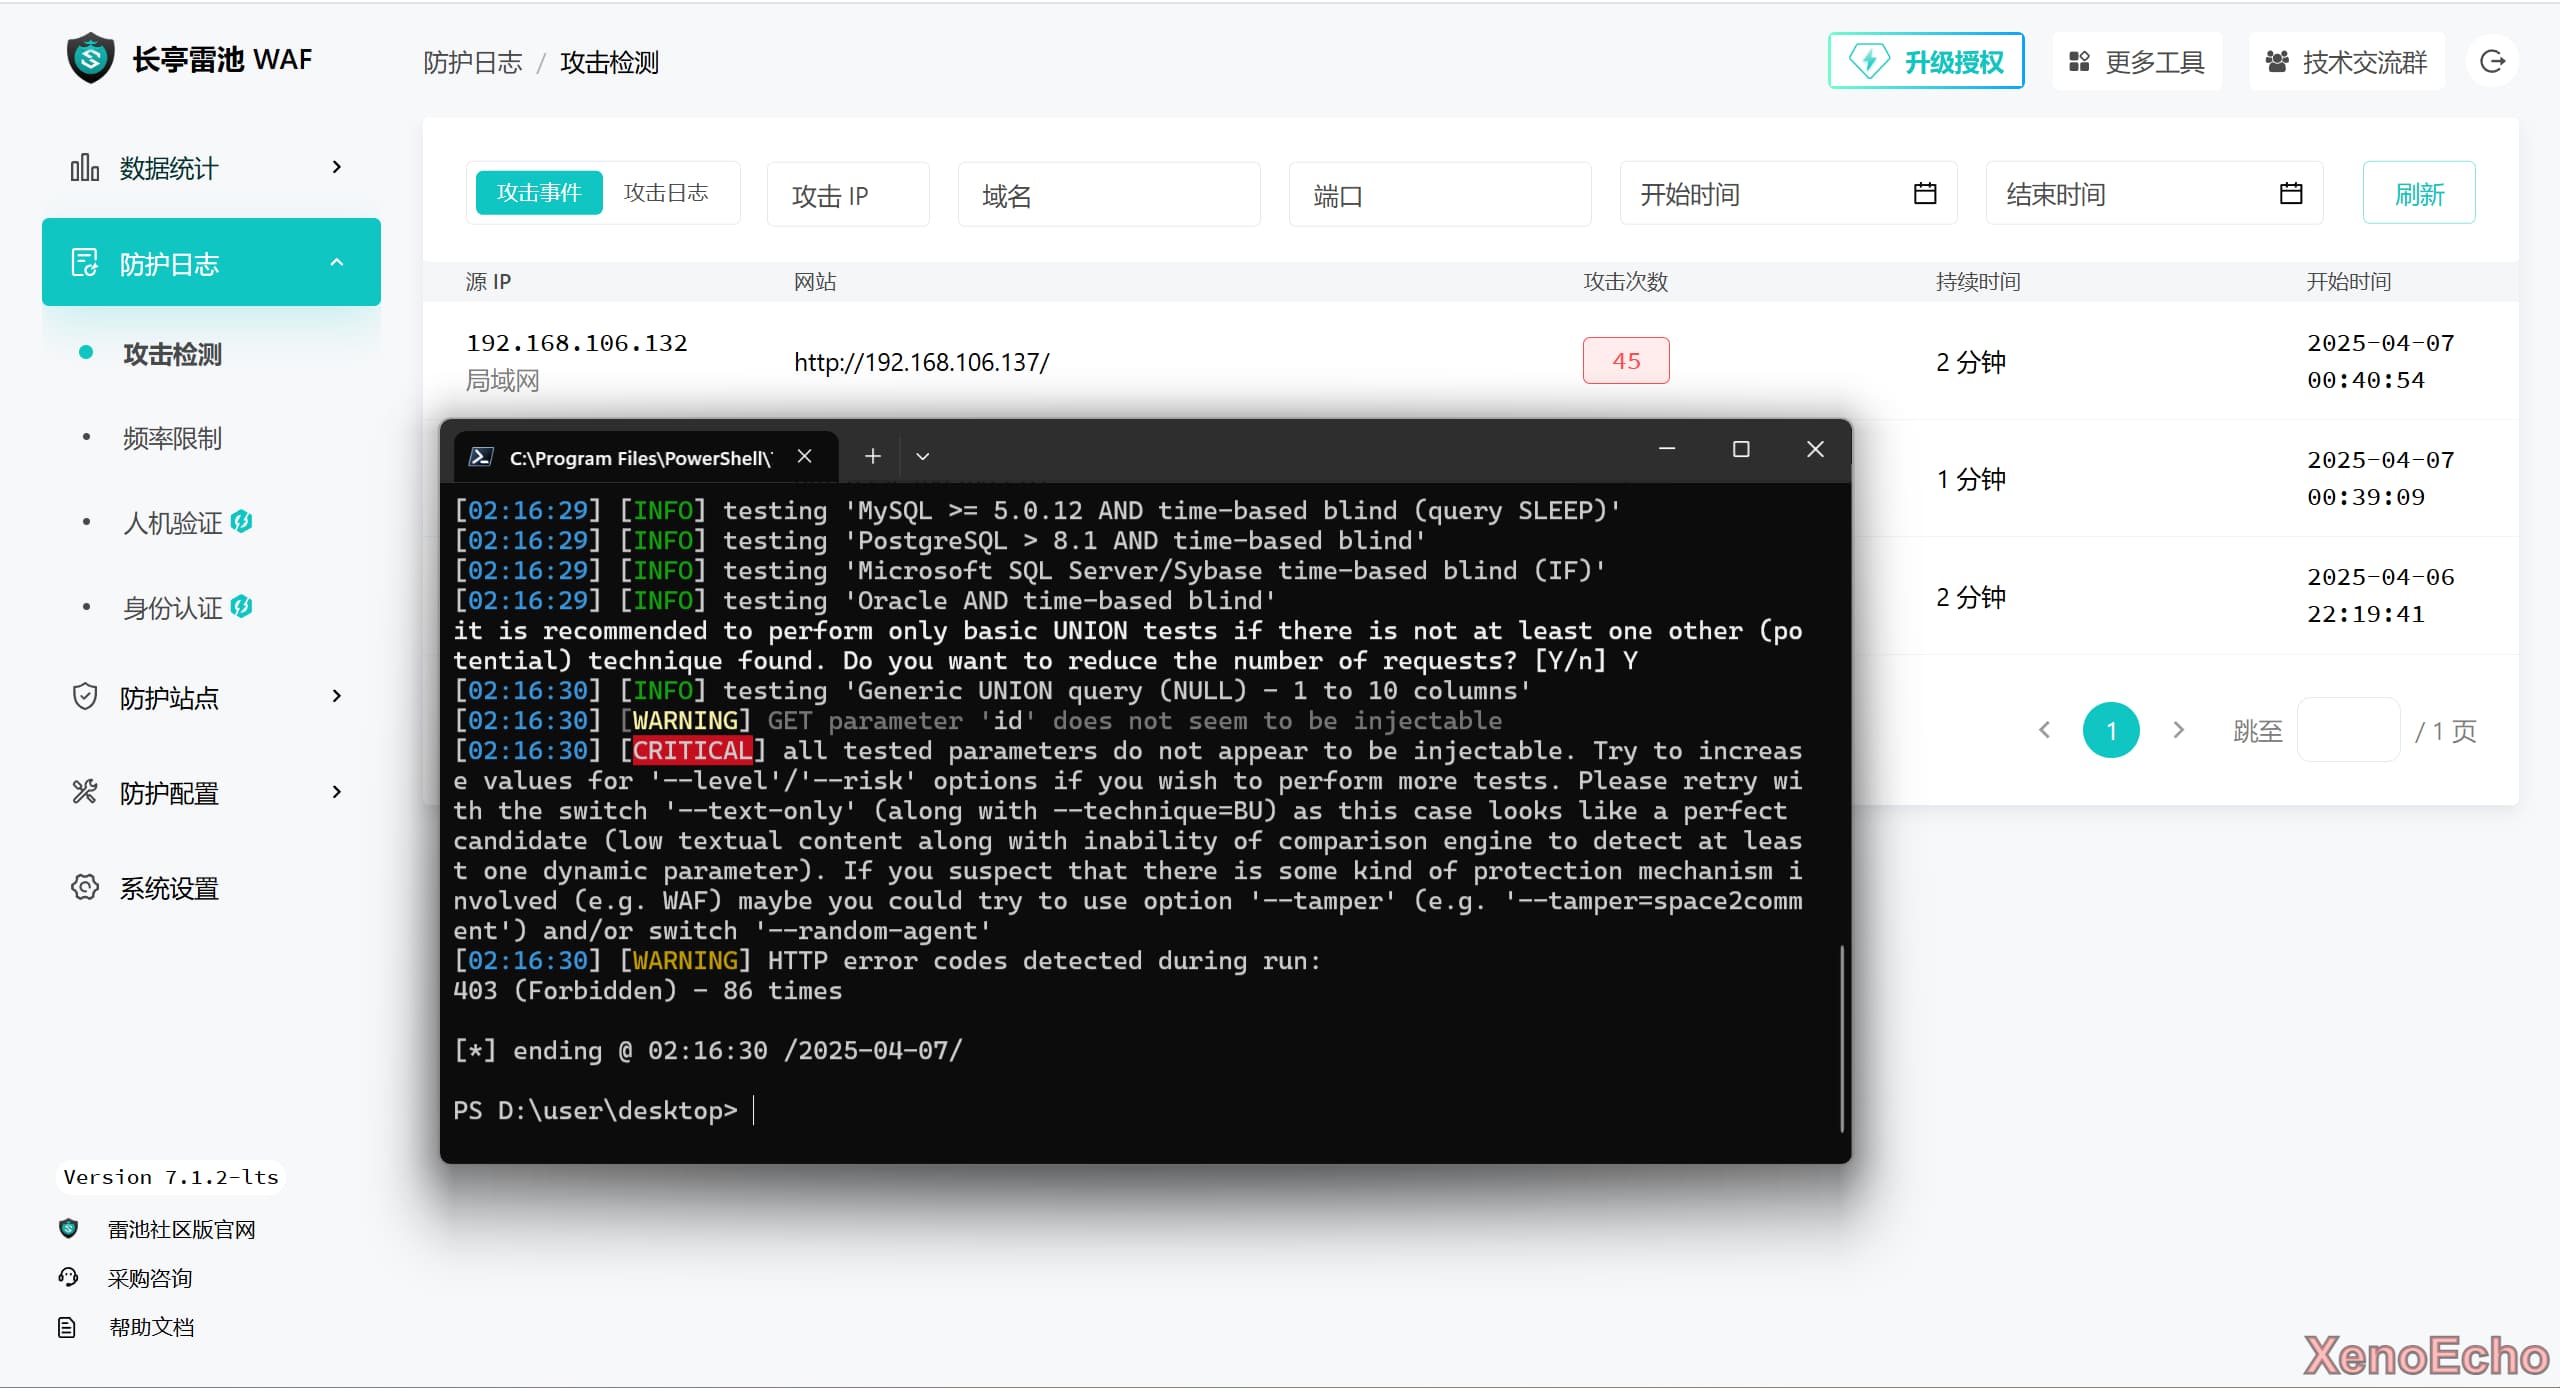Click the logout icon at top right
Screen dimensions: 2560x1388
tap(2492, 62)
